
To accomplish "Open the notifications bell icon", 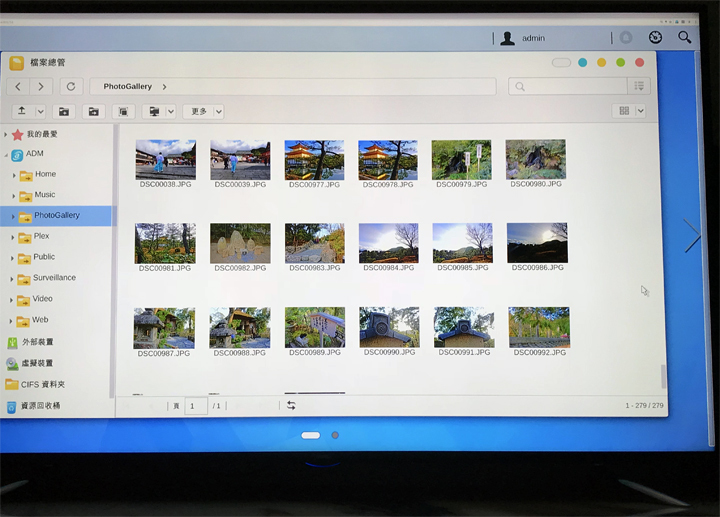I will pyautogui.click(x=626, y=38).
